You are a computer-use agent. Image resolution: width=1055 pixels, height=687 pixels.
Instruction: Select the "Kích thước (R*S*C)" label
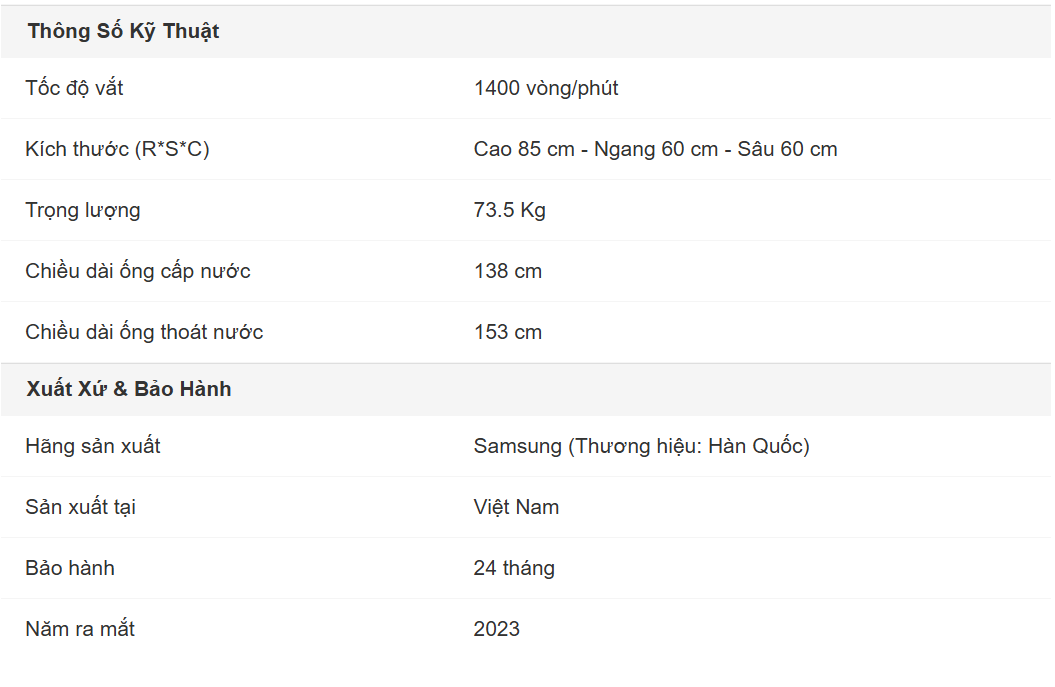[x=117, y=149]
